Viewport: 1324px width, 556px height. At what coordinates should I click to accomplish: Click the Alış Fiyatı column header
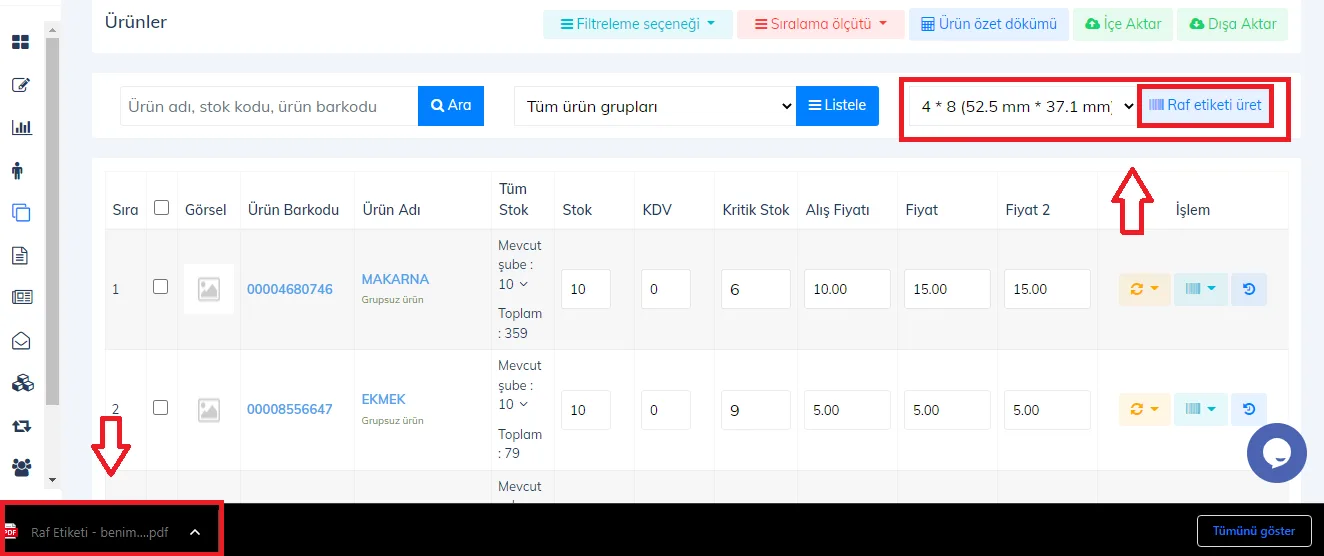pos(838,210)
